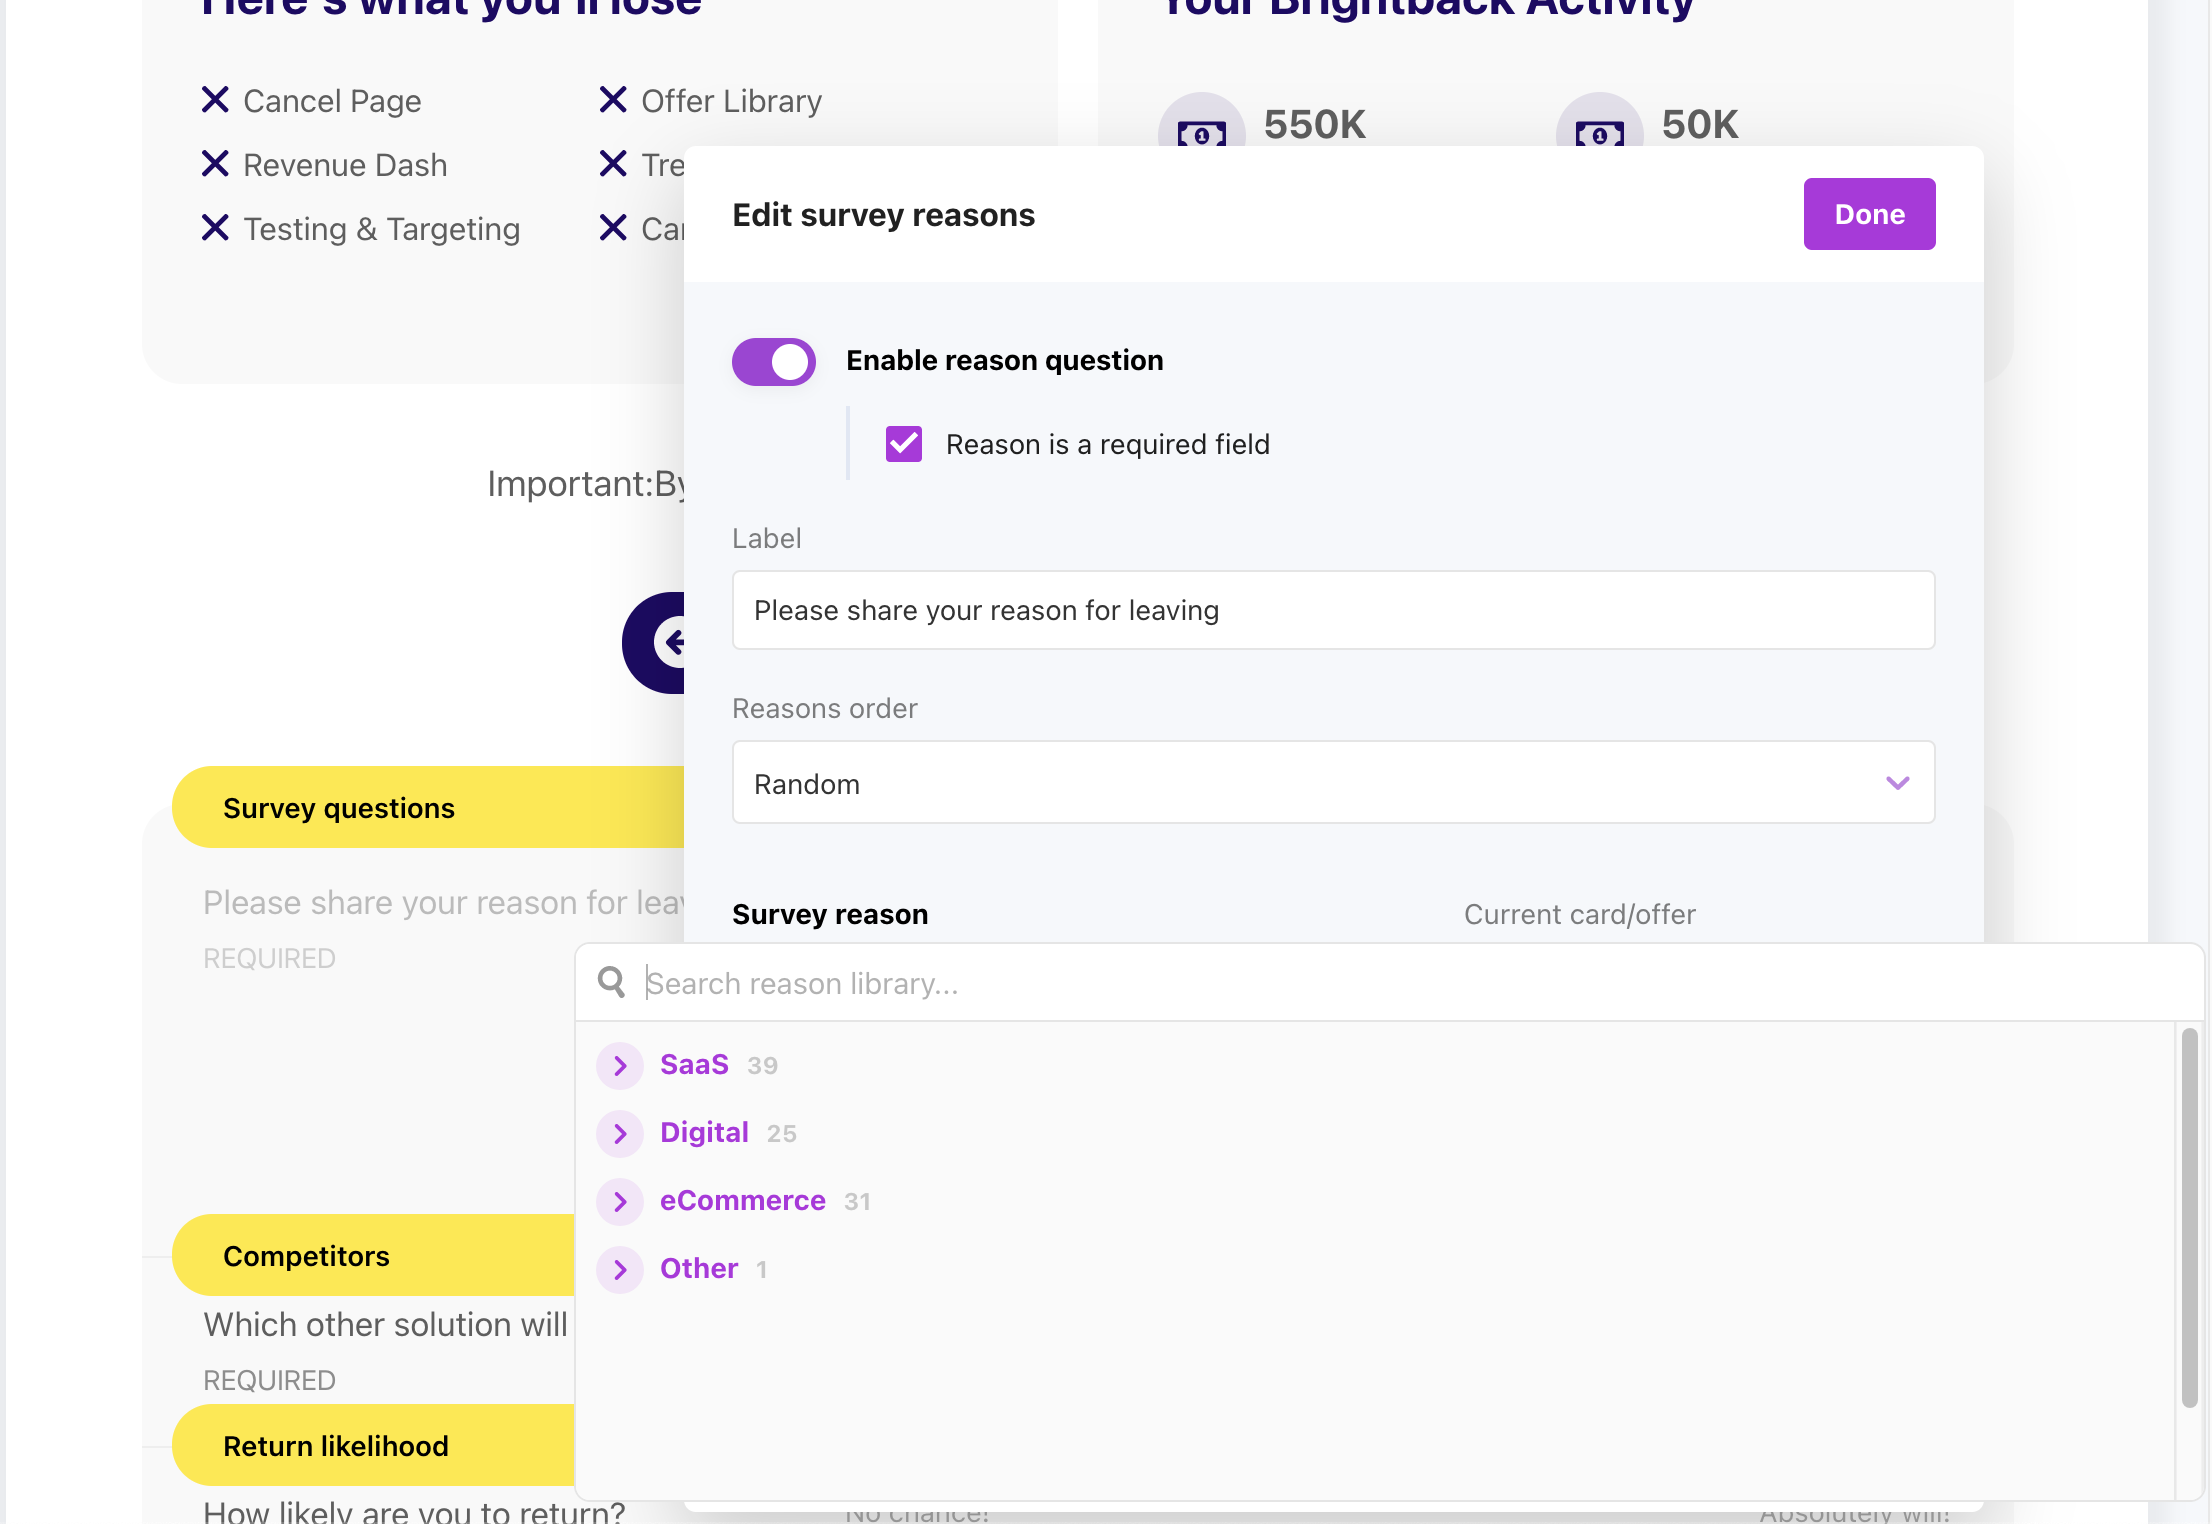Focus the Search reason library field
The image size is (2212, 1524).
click(1300, 983)
